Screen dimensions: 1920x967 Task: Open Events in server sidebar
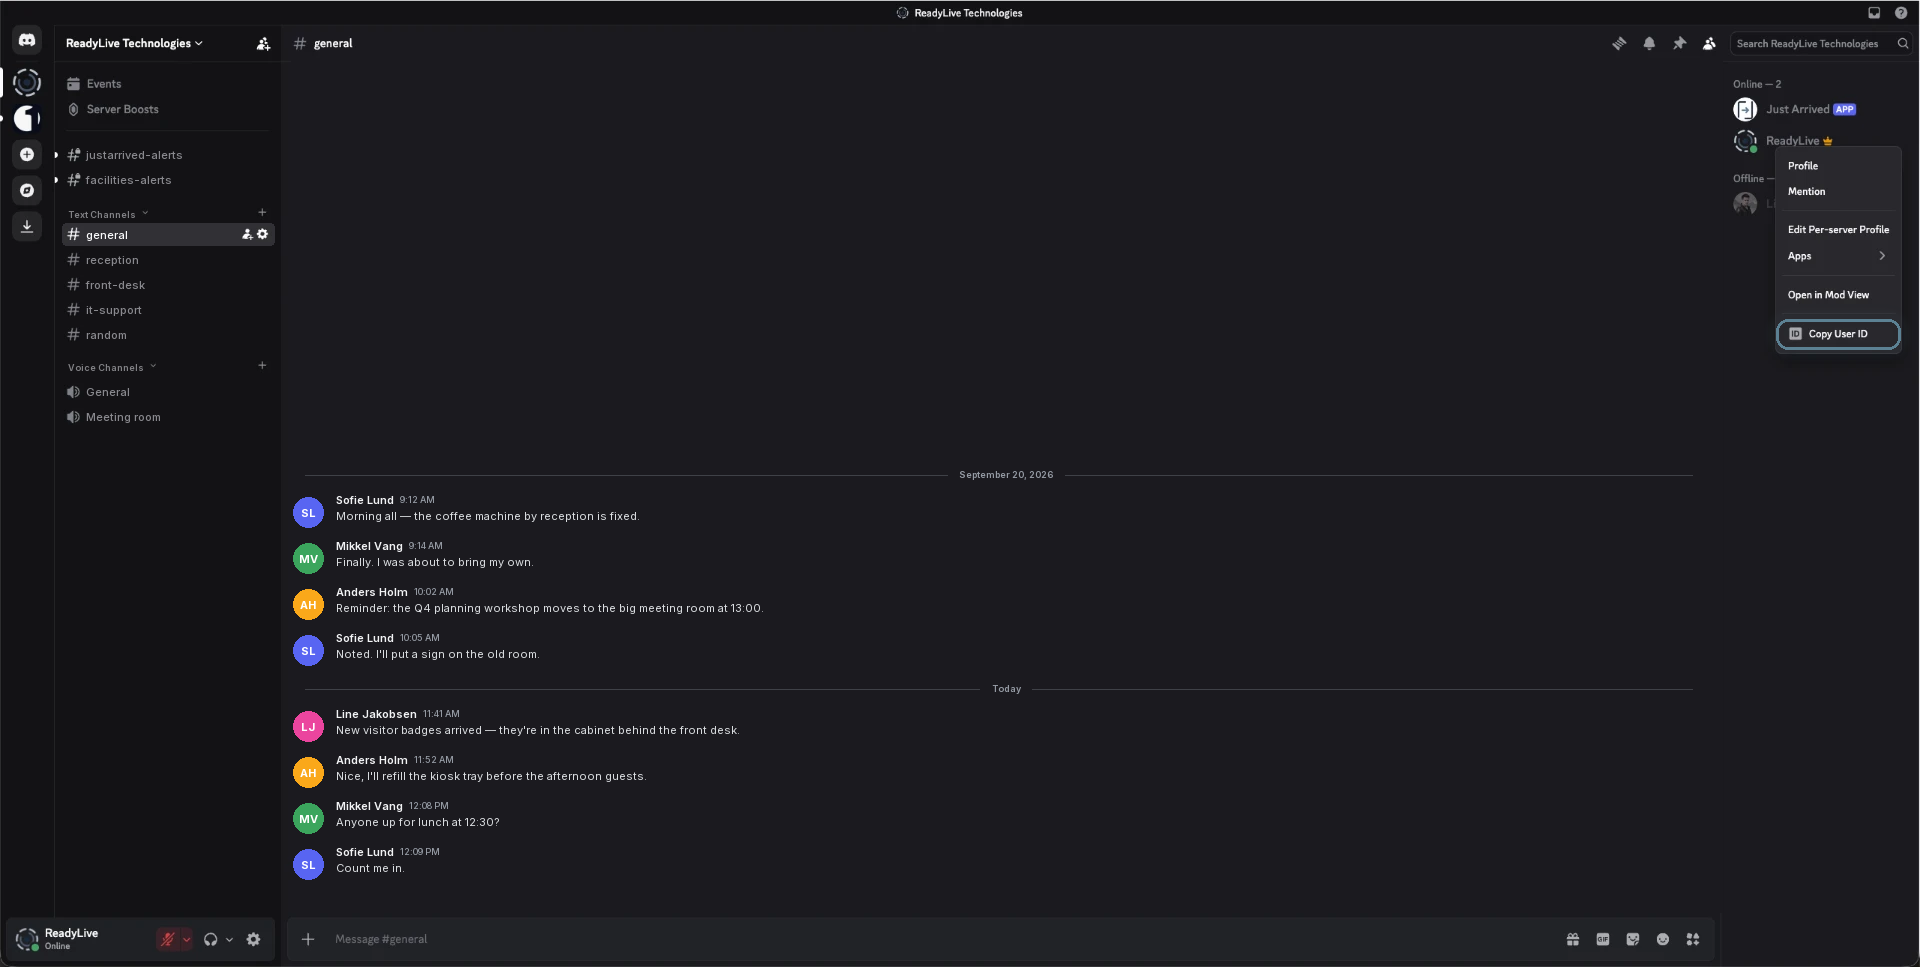coord(166,84)
